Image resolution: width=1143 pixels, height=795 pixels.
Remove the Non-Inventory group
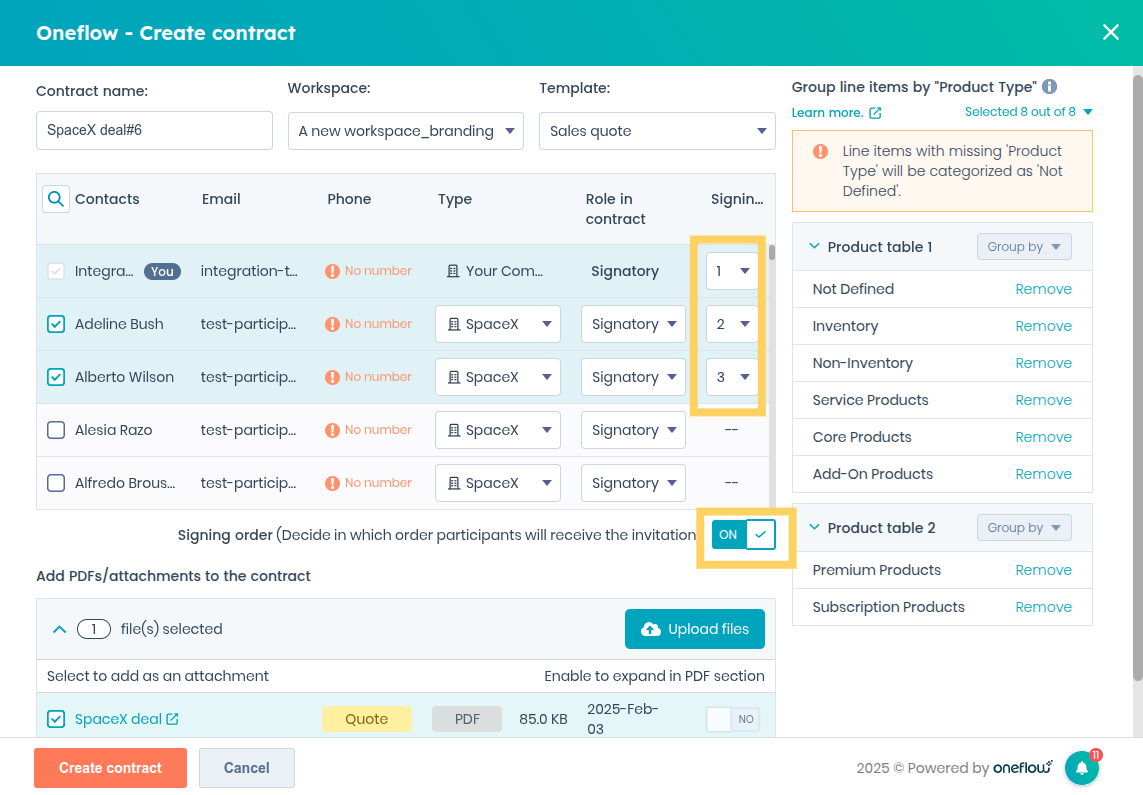tap(1043, 364)
